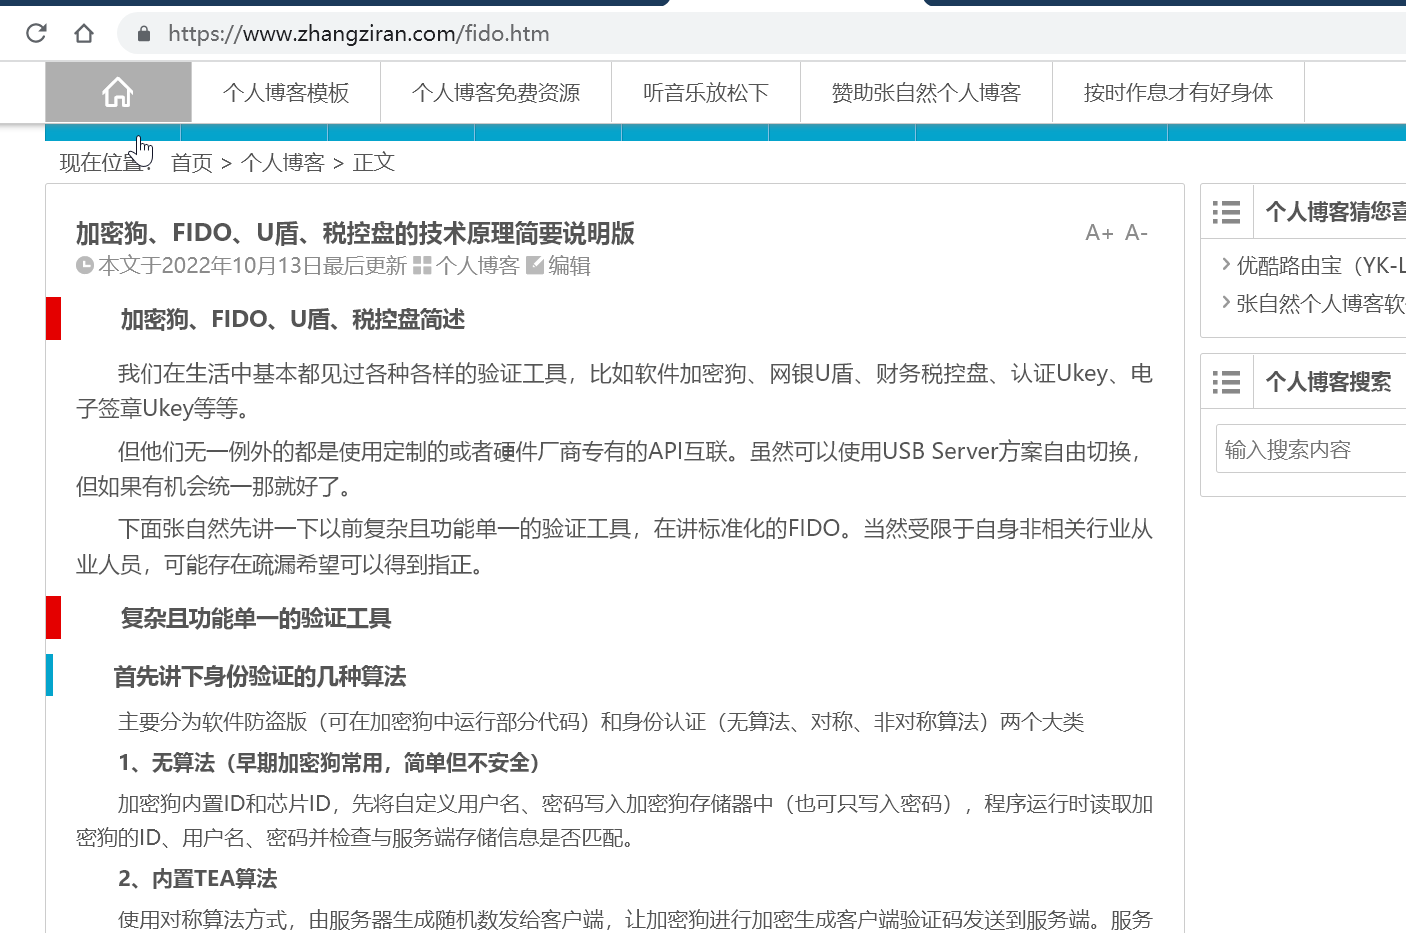Click heading 加密狗、FIDO、U盾、税控盘简述

(293, 320)
